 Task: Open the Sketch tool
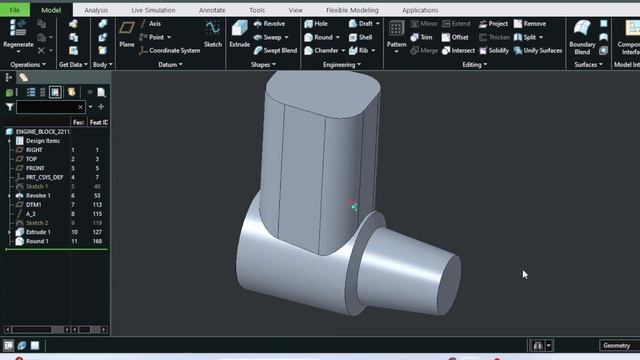pyautogui.click(x=213, y=34)
